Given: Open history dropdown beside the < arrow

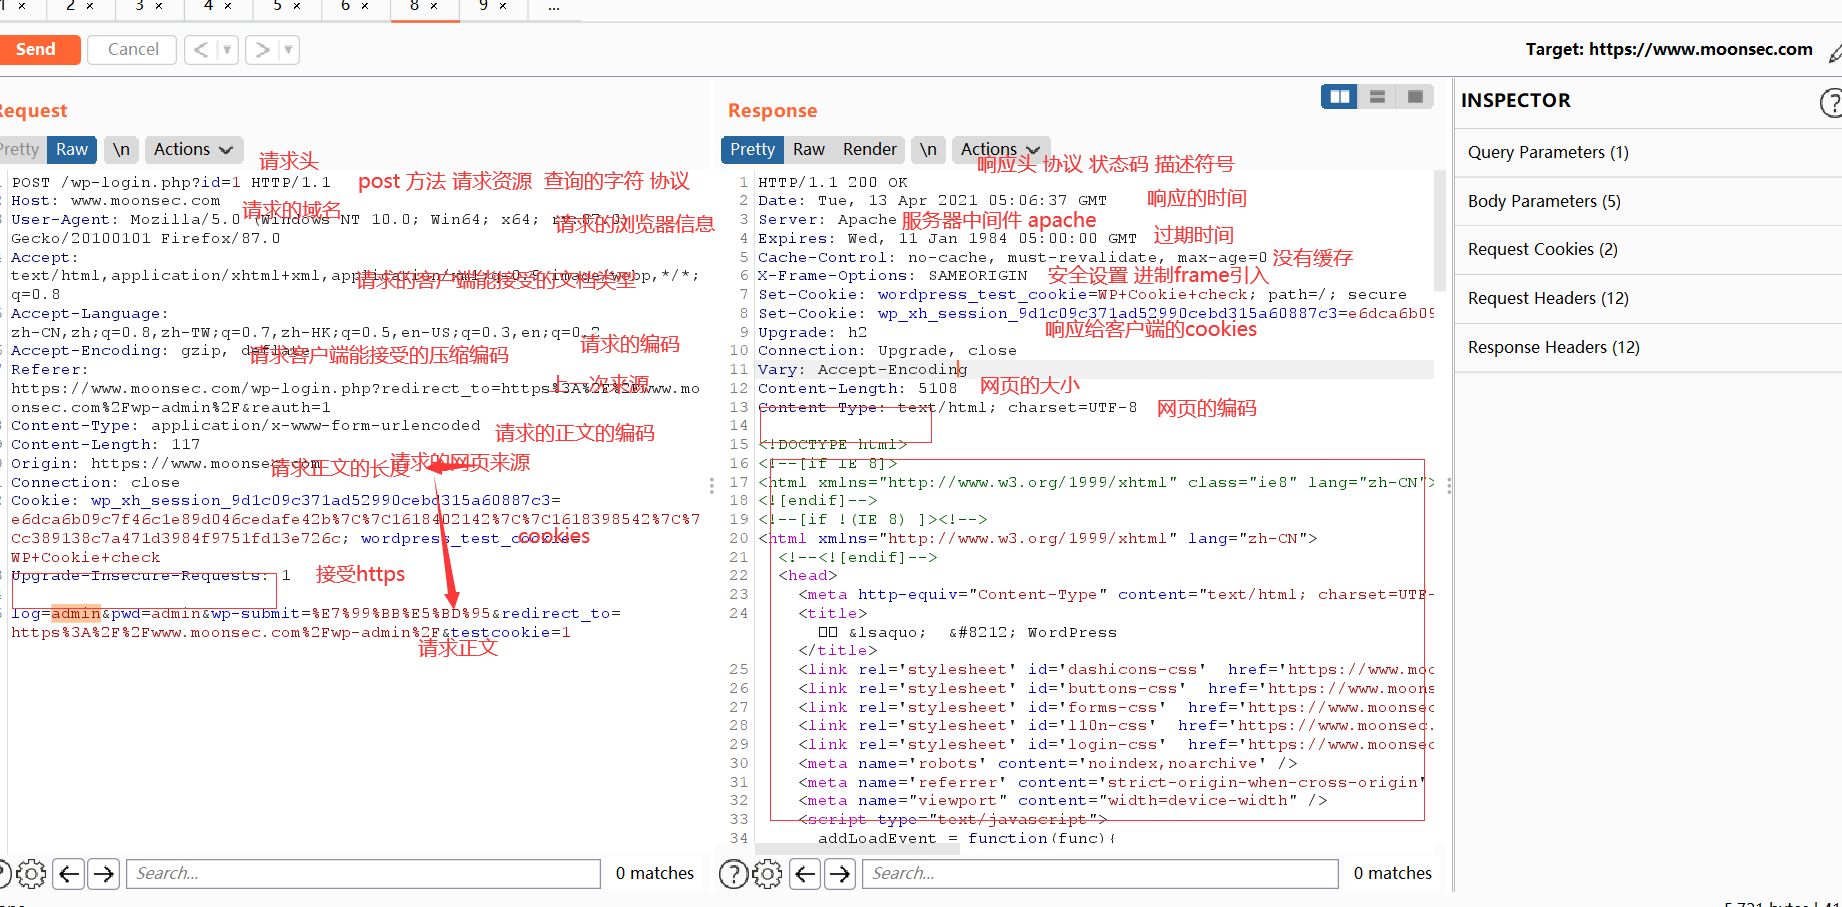Looking at the screenshot, I should [x=228, y=49].
